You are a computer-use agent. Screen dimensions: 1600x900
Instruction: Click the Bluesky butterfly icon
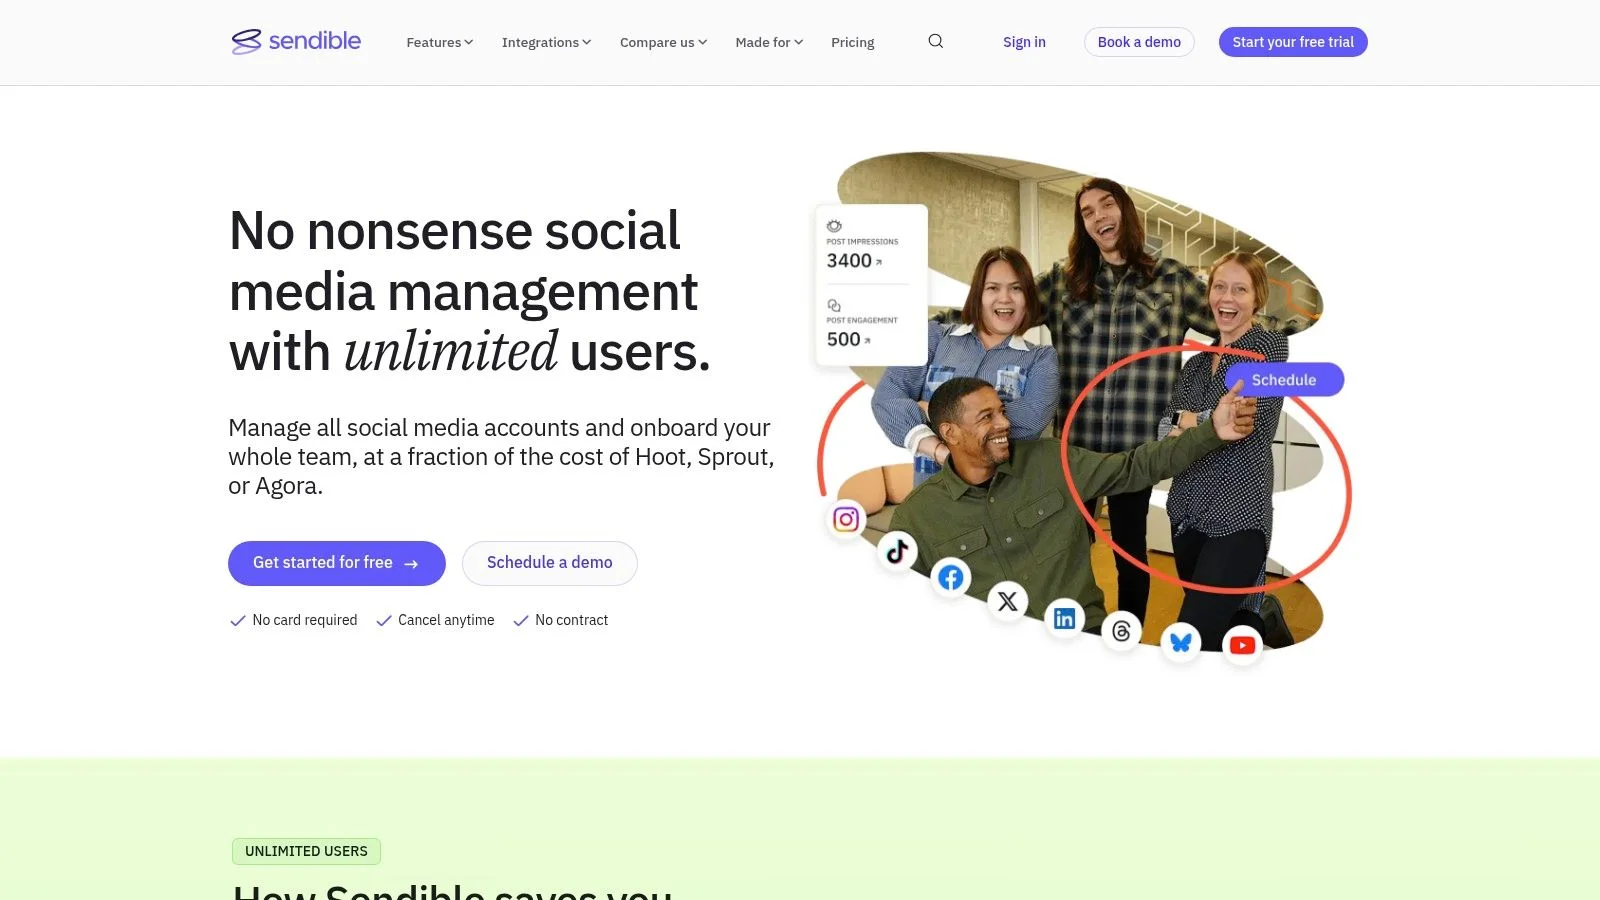(1181, 642)
